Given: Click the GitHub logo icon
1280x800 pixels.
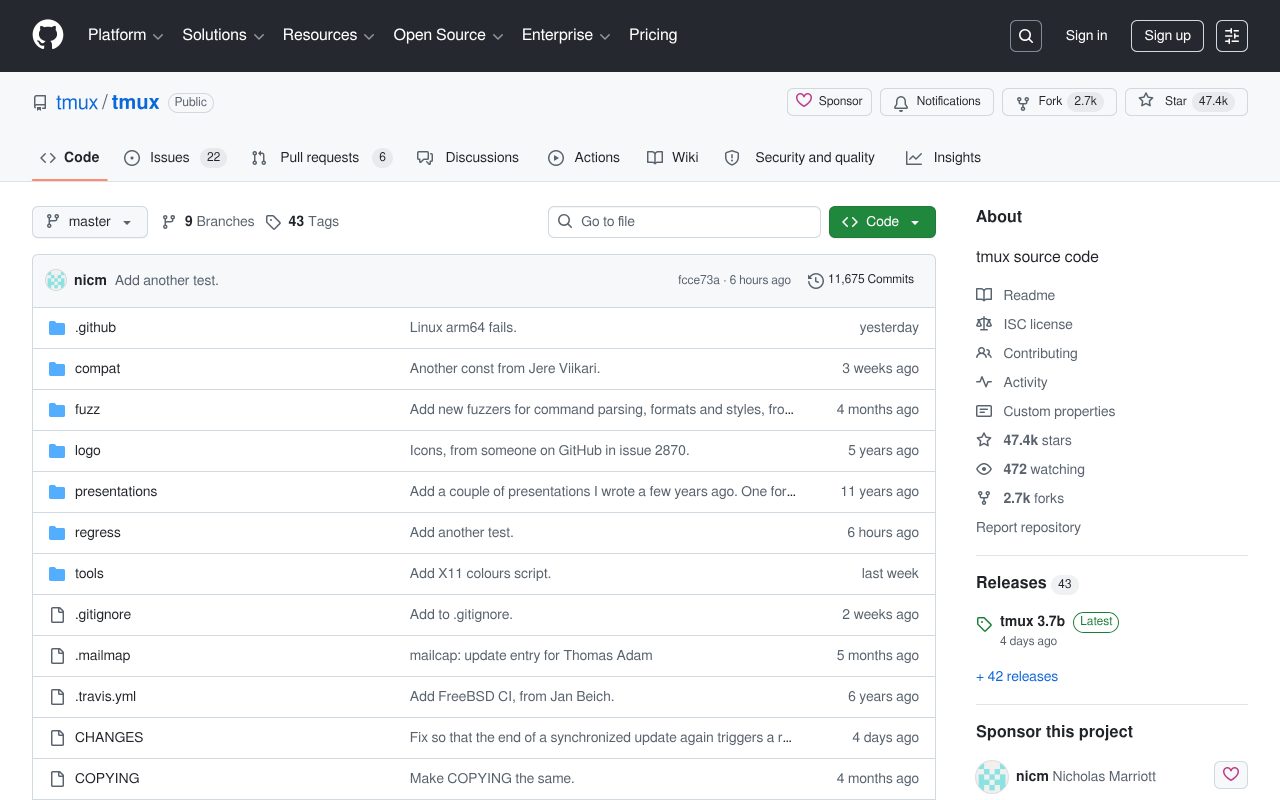Looking at the screenshot, I should 48,35.
